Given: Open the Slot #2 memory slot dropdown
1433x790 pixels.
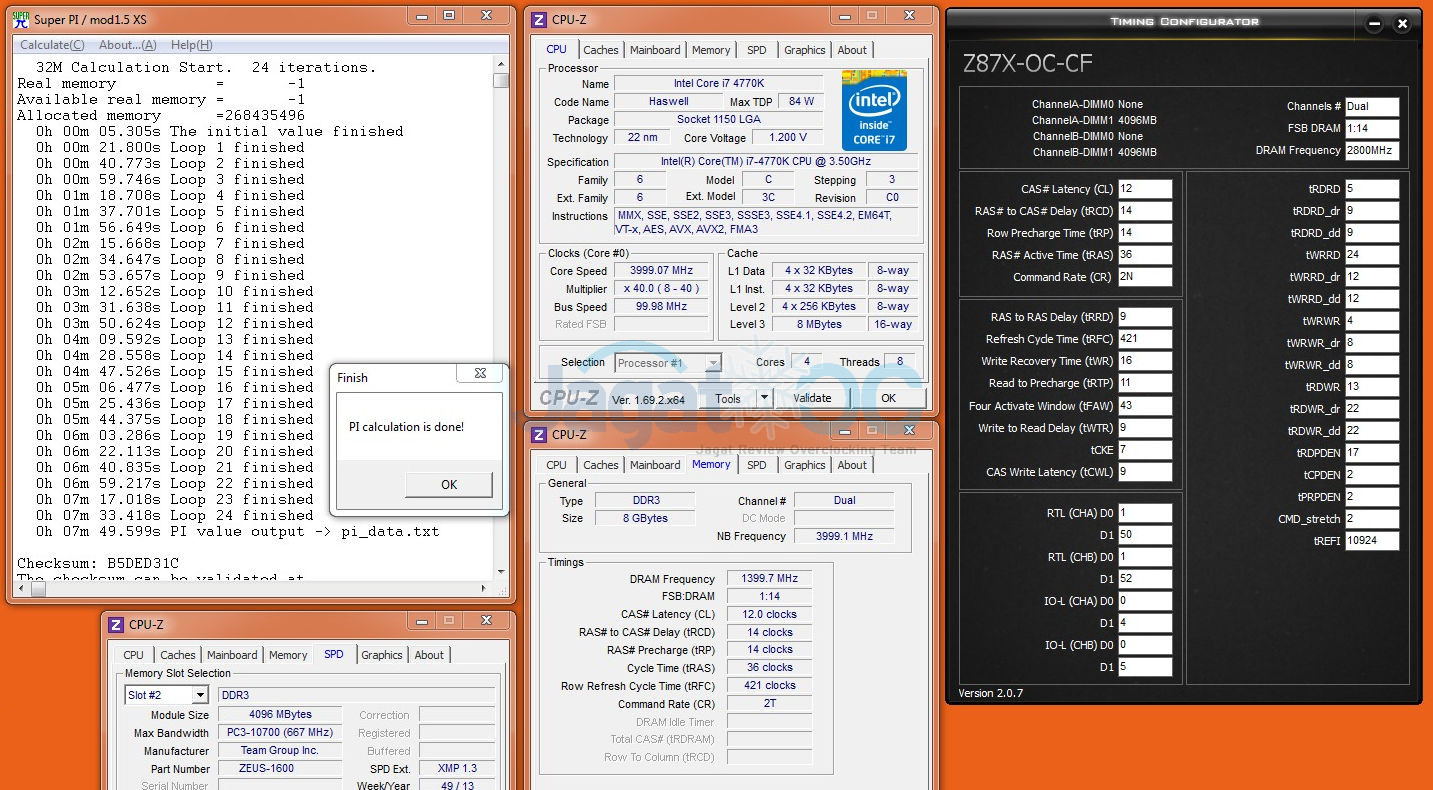Looking at the screenshot, I should [x=199, y=695].
